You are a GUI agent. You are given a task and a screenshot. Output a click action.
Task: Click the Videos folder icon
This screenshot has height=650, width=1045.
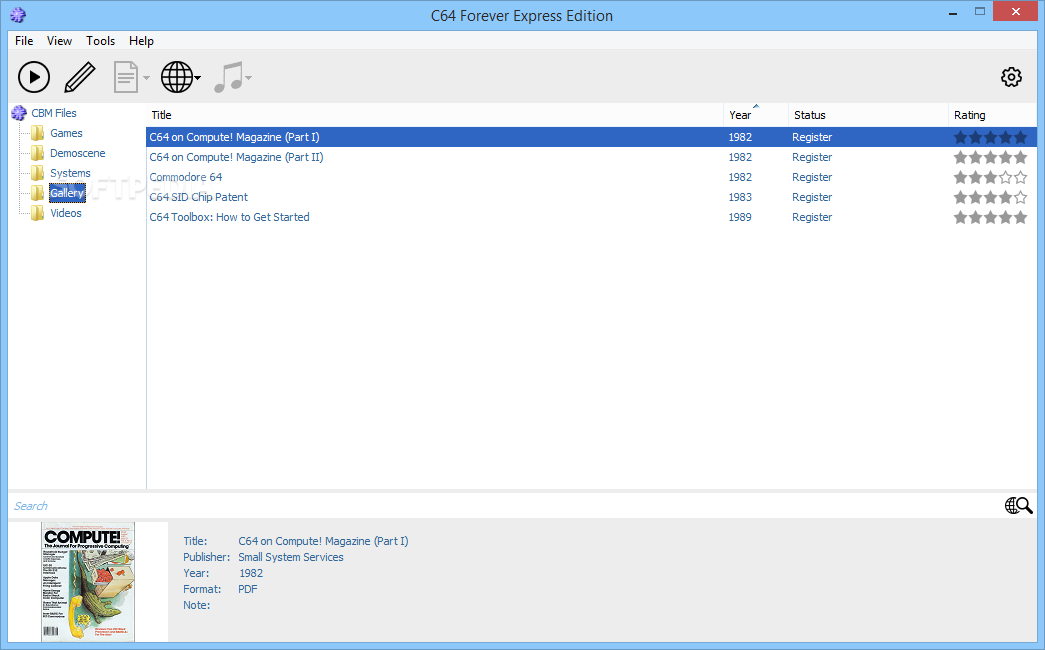tap(38, 213)
